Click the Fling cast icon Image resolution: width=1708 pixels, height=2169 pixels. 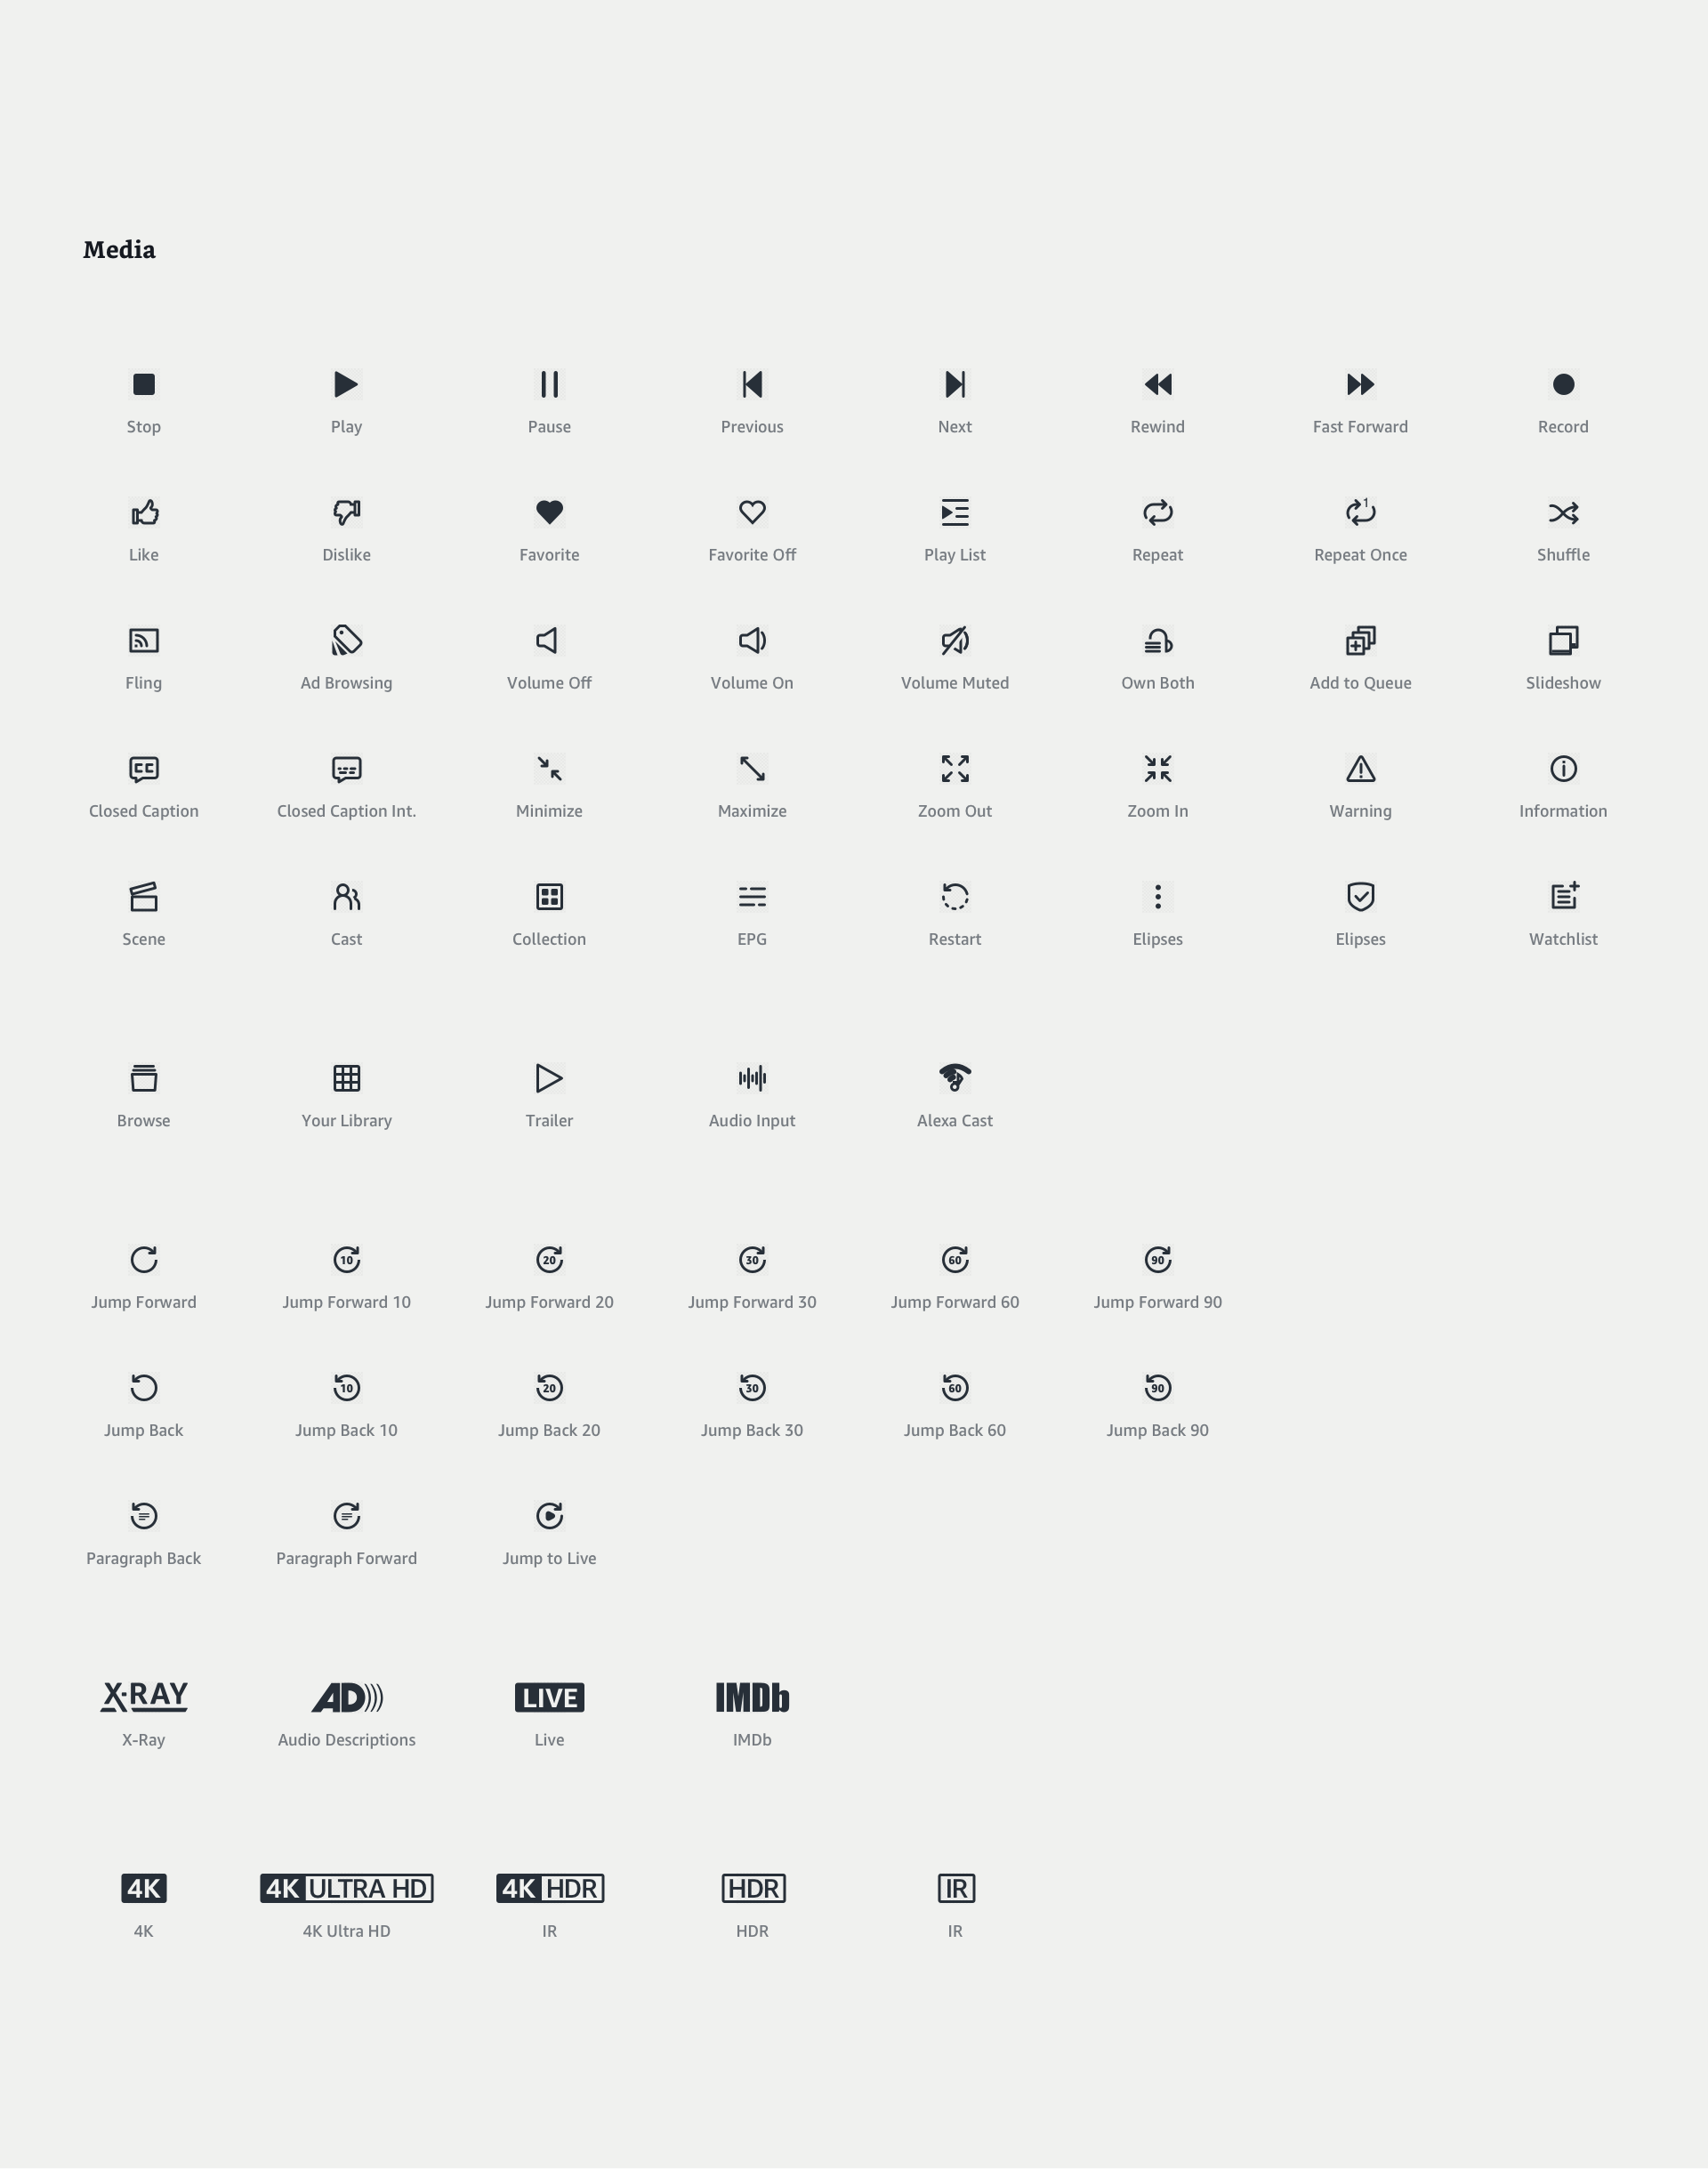click(144, 640)
